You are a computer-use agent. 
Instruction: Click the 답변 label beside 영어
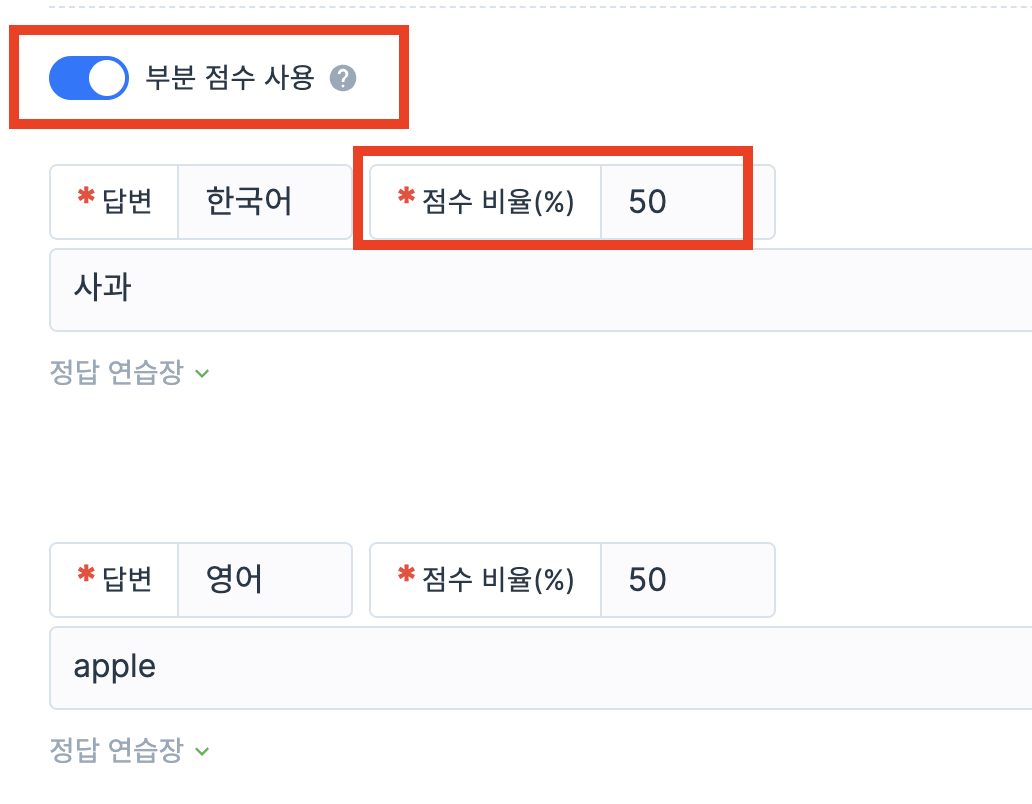(x=127, y=580)
